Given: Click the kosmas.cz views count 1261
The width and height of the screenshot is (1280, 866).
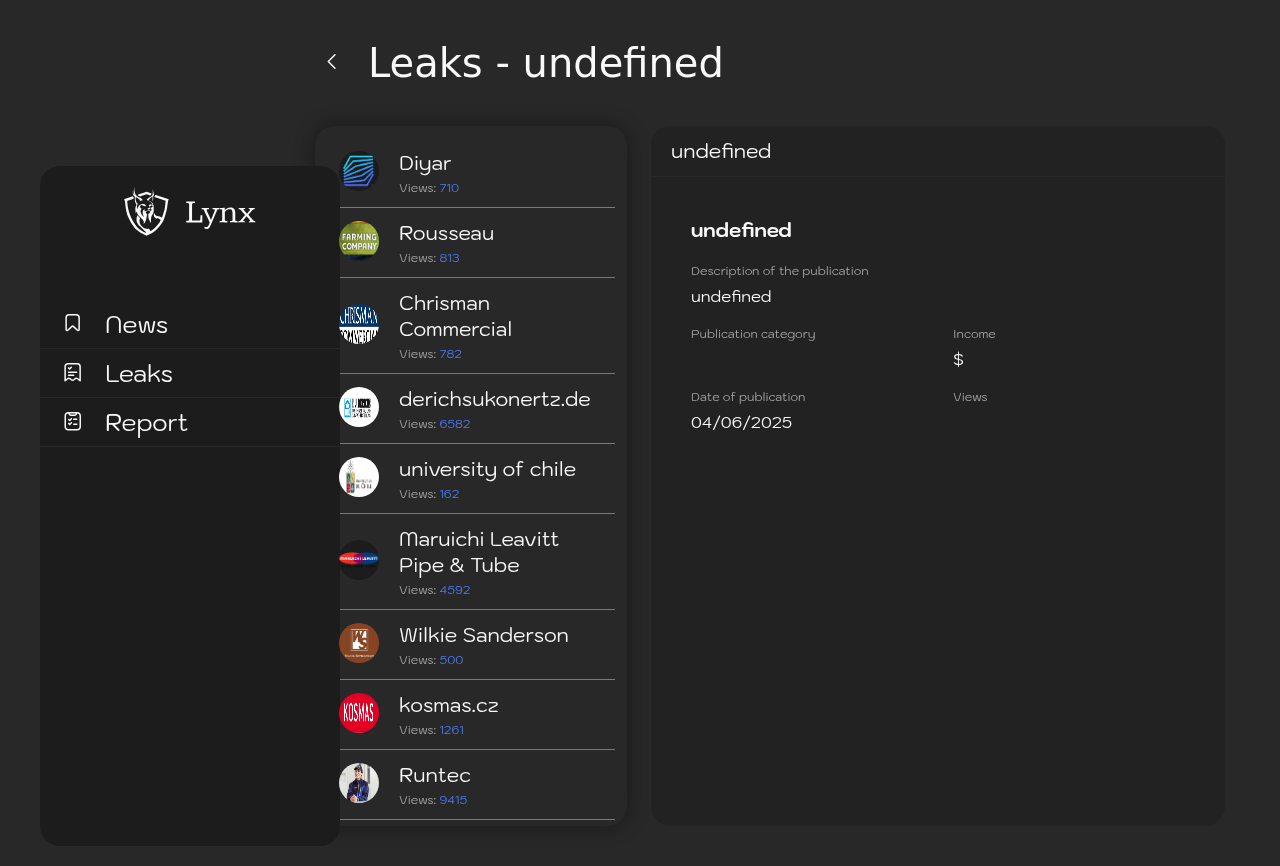Looking at the screenshot, I should click(x=451, y=730).
